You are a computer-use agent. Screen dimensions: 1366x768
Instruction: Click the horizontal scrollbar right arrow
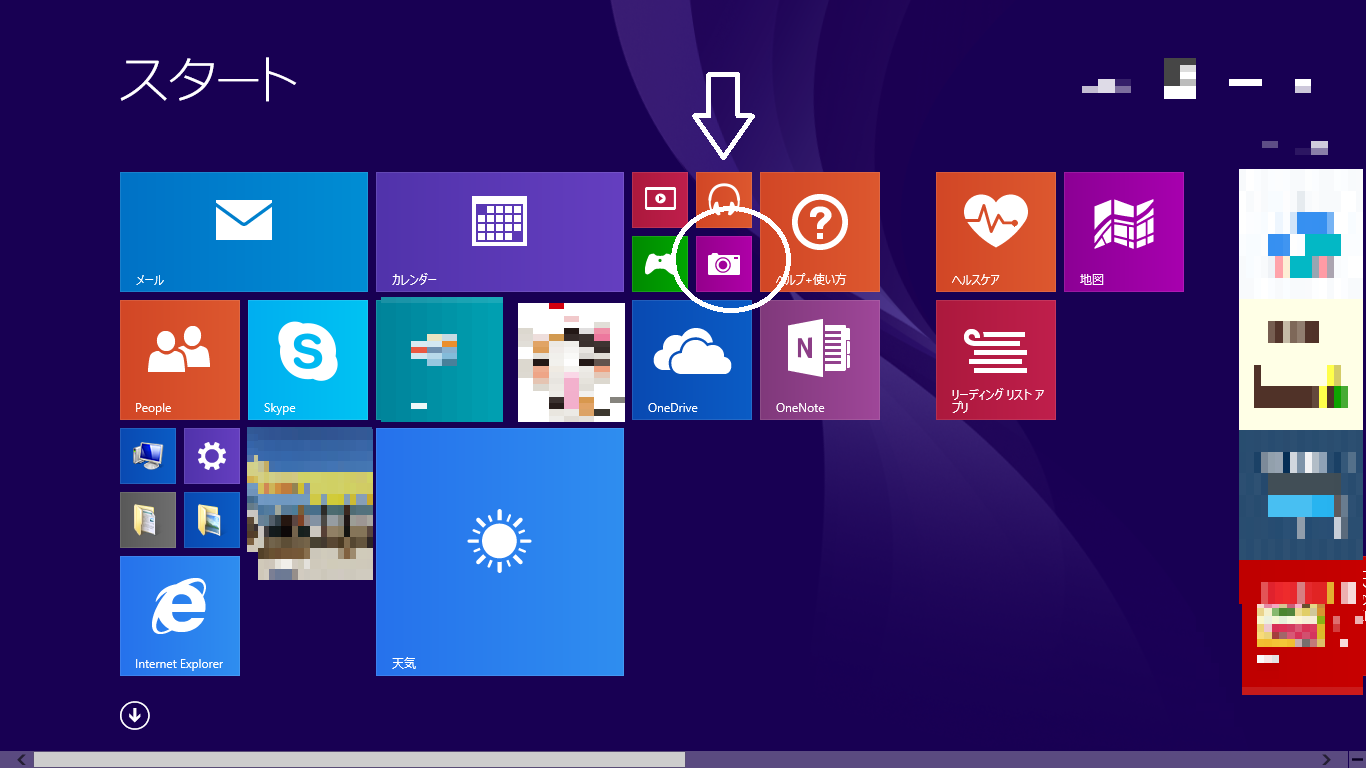click(1327, 760)
